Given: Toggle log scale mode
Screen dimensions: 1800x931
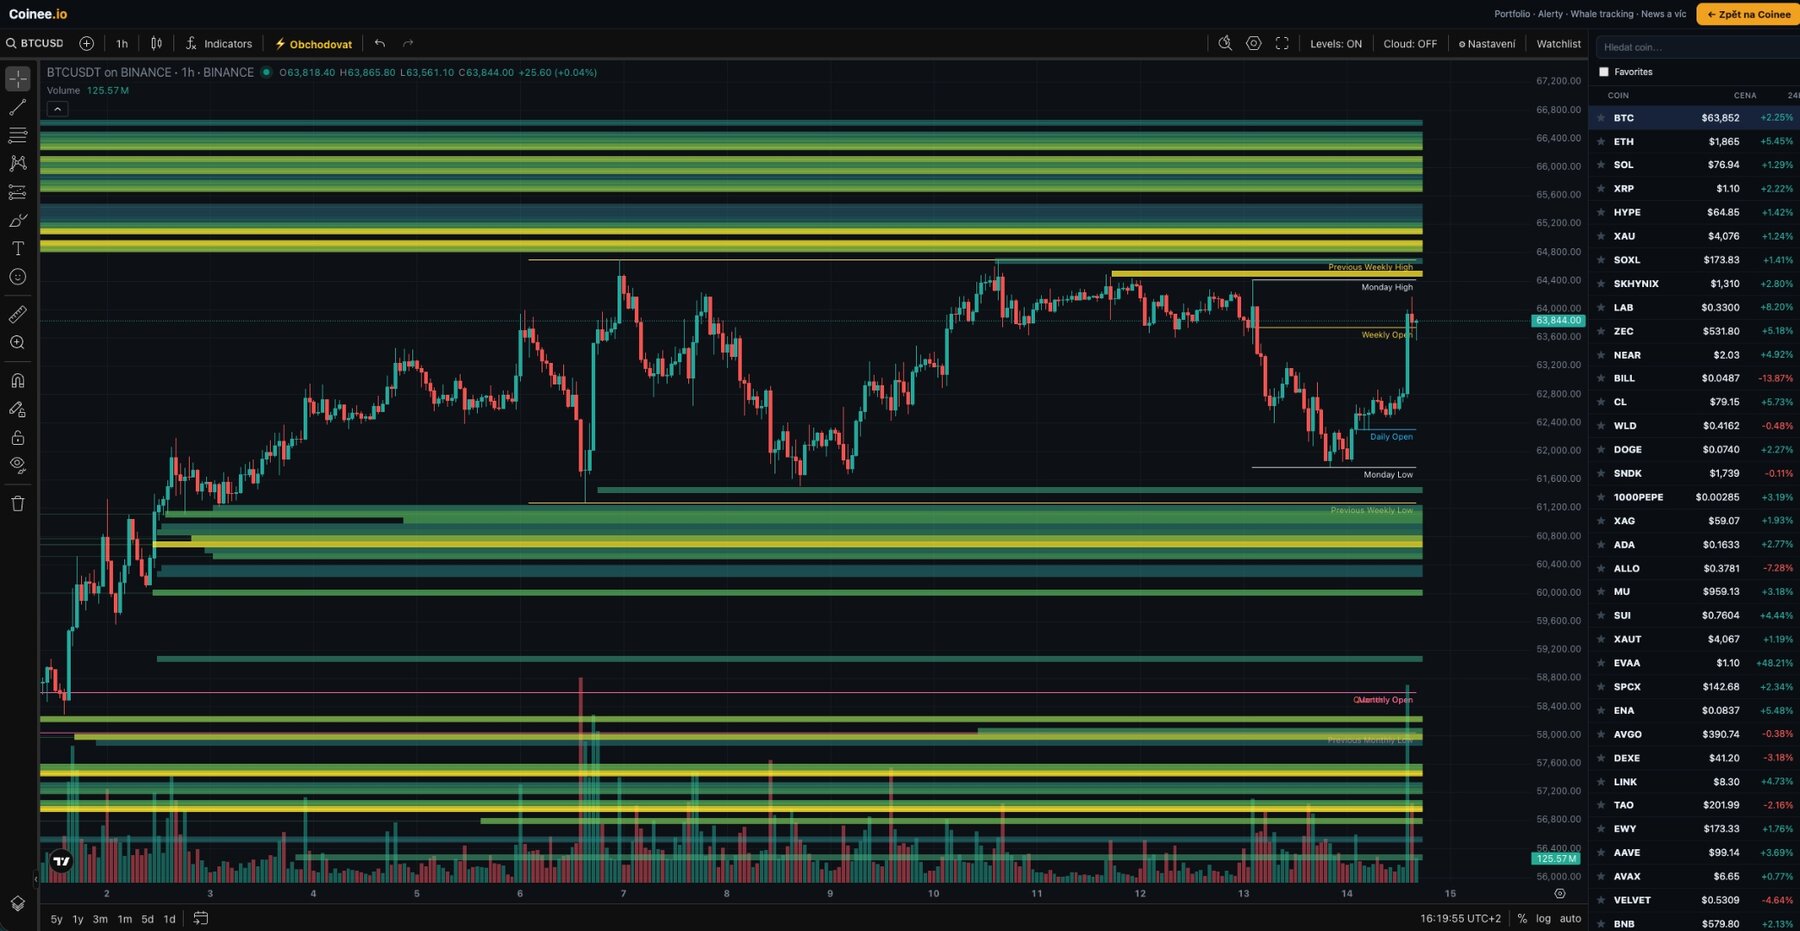Looking at the screenshot, I should click(1543, 919).
